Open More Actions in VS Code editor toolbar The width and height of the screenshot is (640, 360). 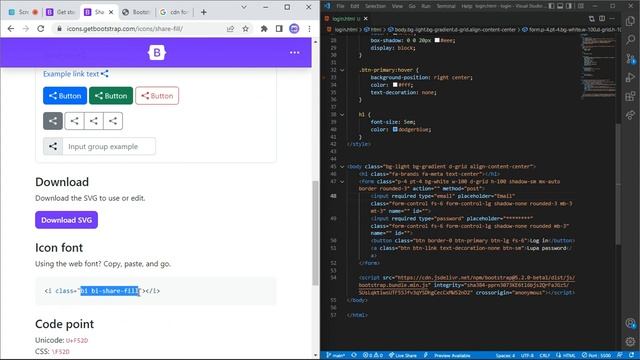pos(612,18)
